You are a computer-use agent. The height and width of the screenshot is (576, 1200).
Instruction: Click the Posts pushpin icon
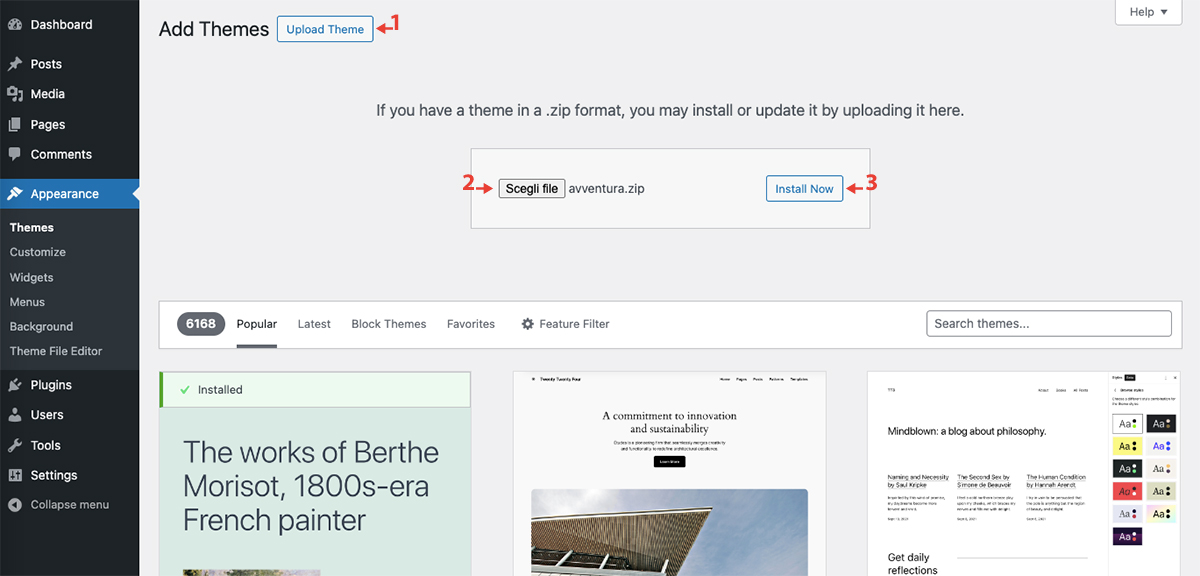point(15,64)
